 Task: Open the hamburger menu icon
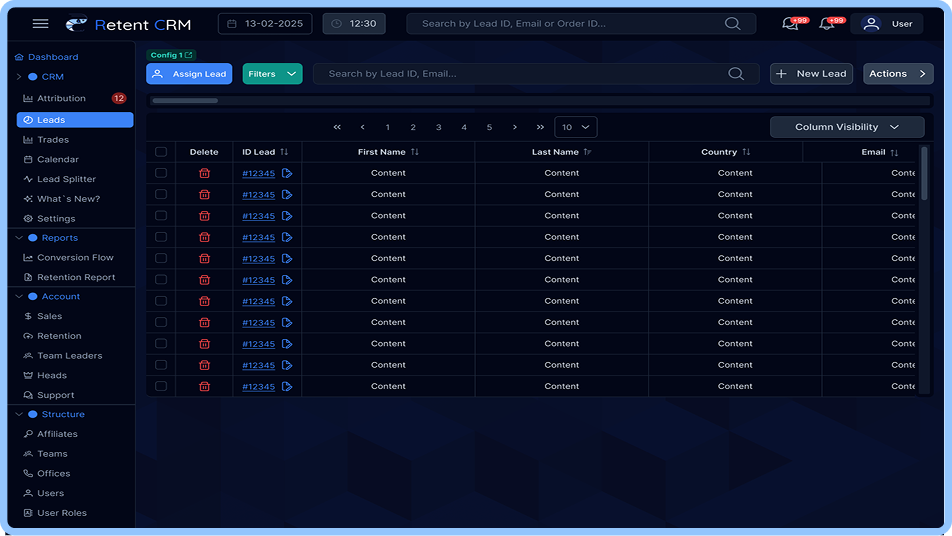[x=41, y=24]
